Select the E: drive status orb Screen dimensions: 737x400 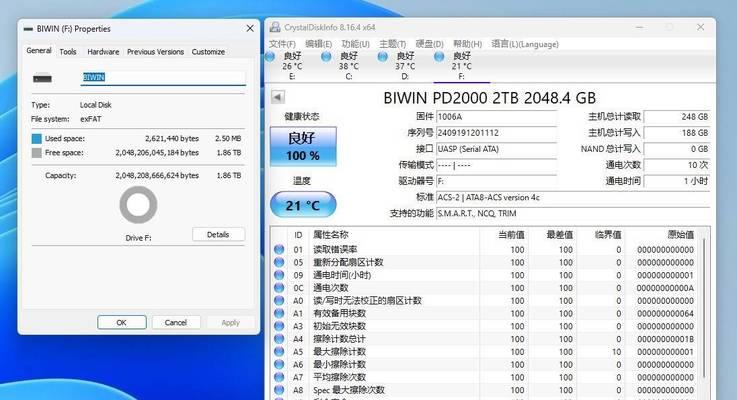pyautogui.click(x=270, y=57)
